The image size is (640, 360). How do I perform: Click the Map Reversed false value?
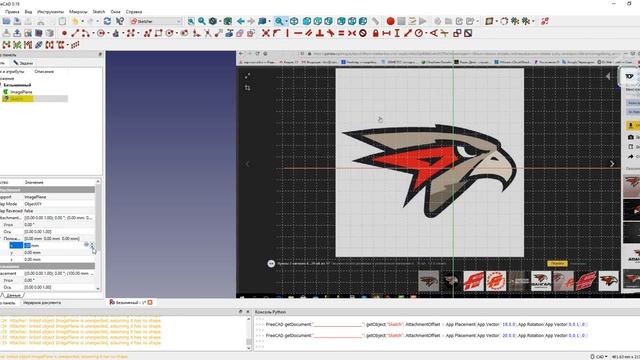29,211
